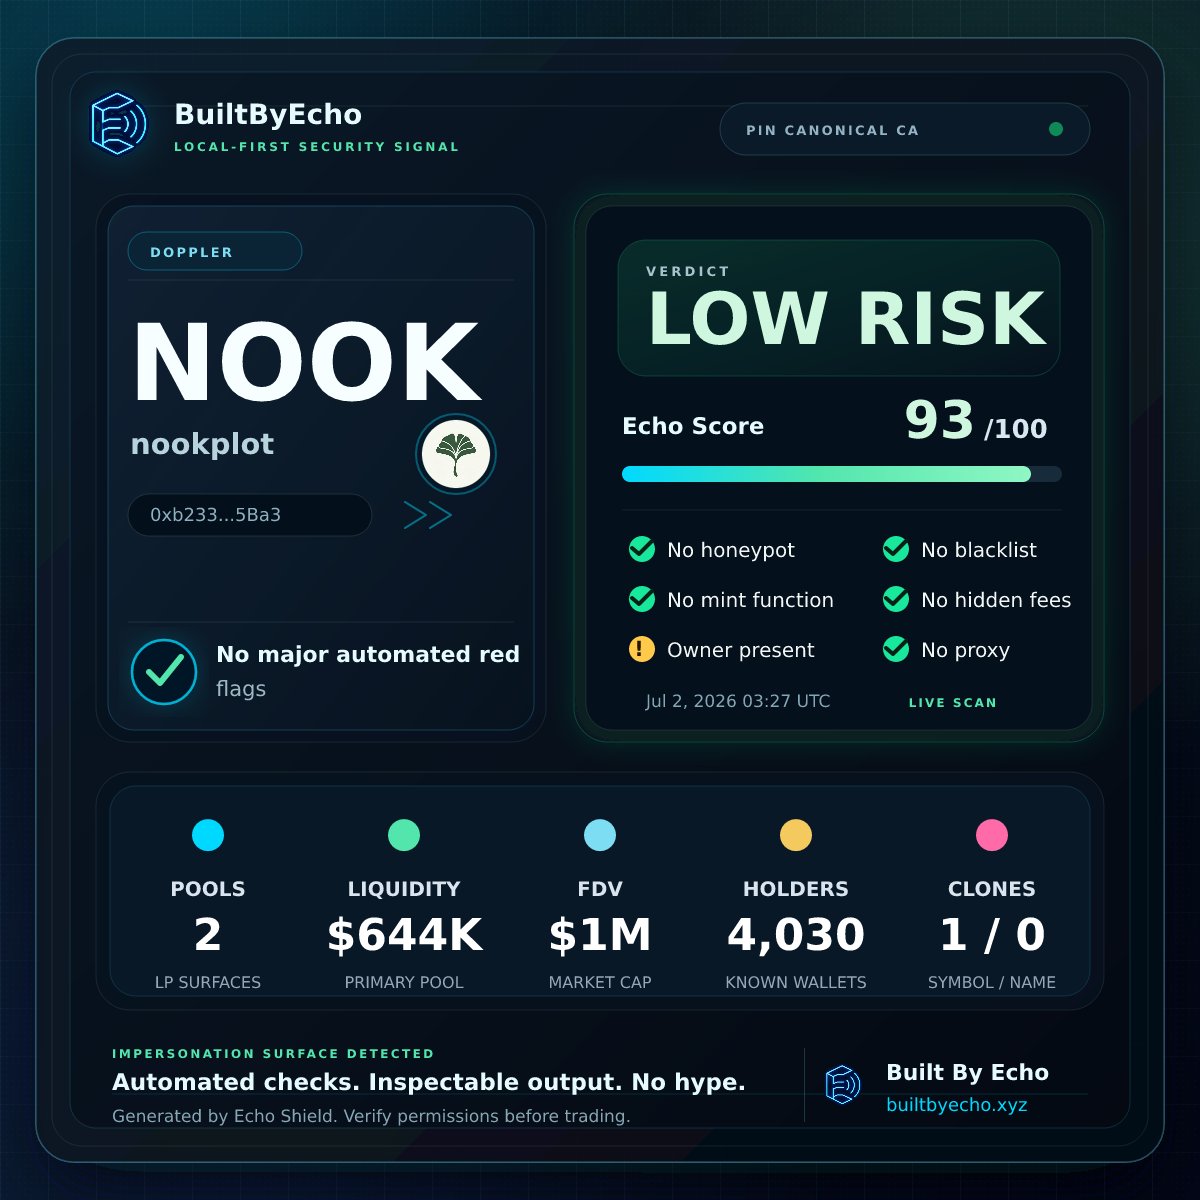Click the BuiltByEcho logo icon in header

pyautogui.click(x=118, y=124)
